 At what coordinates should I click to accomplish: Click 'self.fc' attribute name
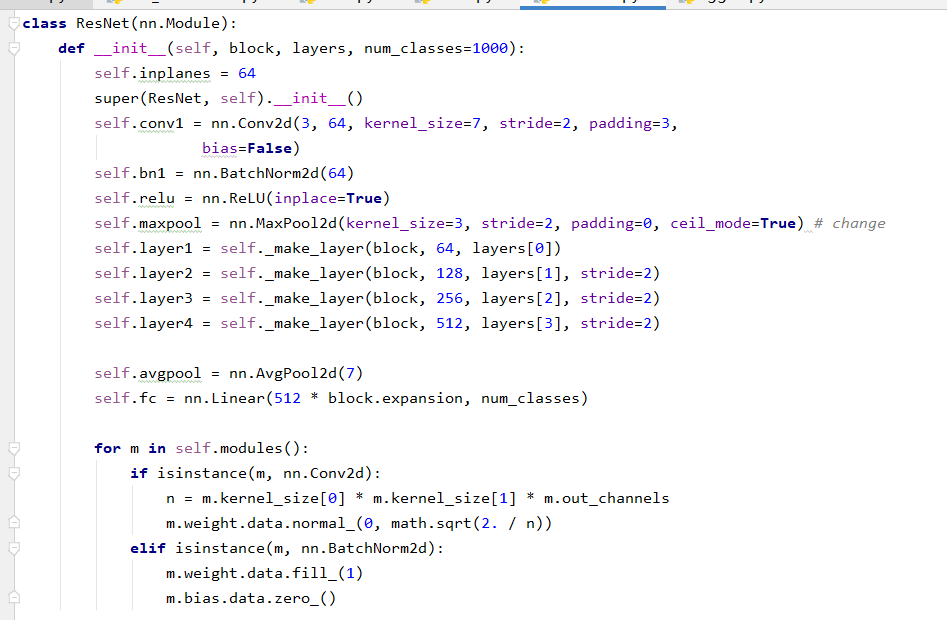tap(126, 398)
